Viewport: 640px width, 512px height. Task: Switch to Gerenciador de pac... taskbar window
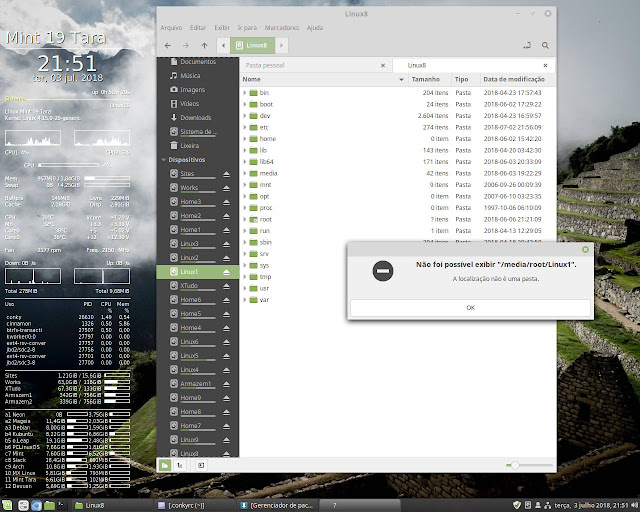coord(277,505)
